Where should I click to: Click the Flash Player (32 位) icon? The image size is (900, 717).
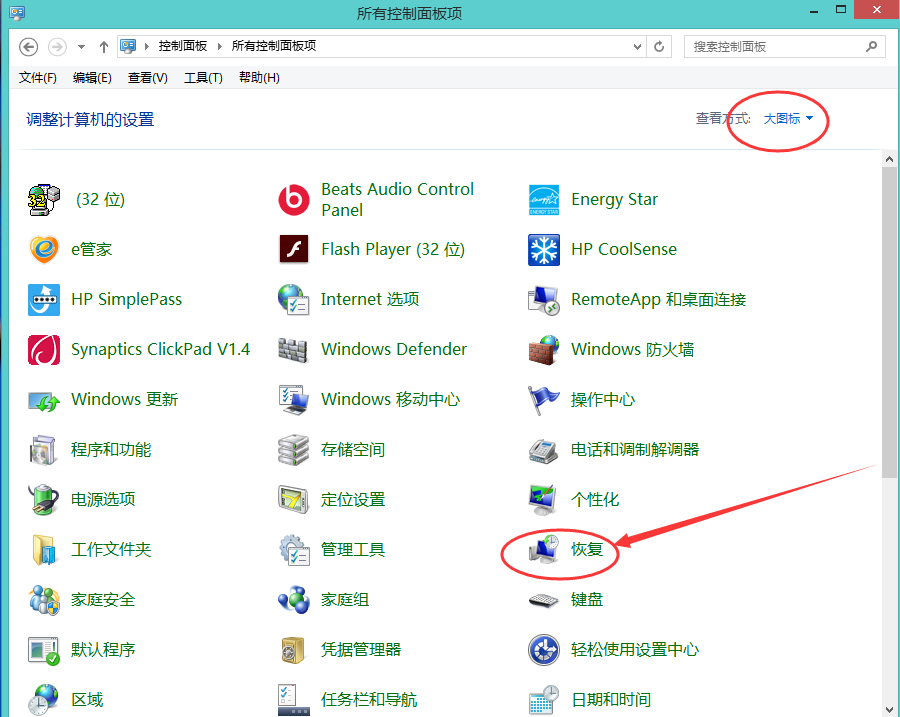(x=294, y=249)
